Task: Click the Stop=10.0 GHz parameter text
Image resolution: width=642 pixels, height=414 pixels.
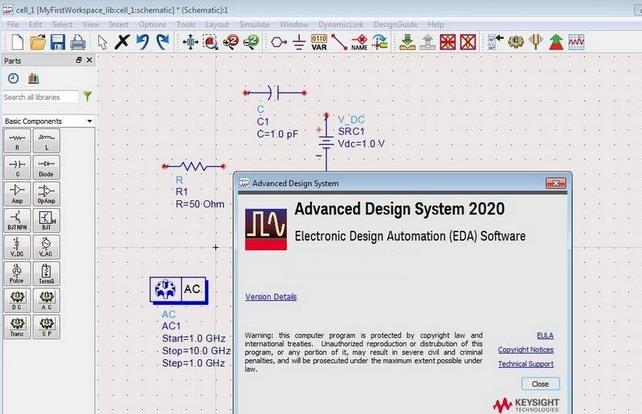Action: coord(196,351)
